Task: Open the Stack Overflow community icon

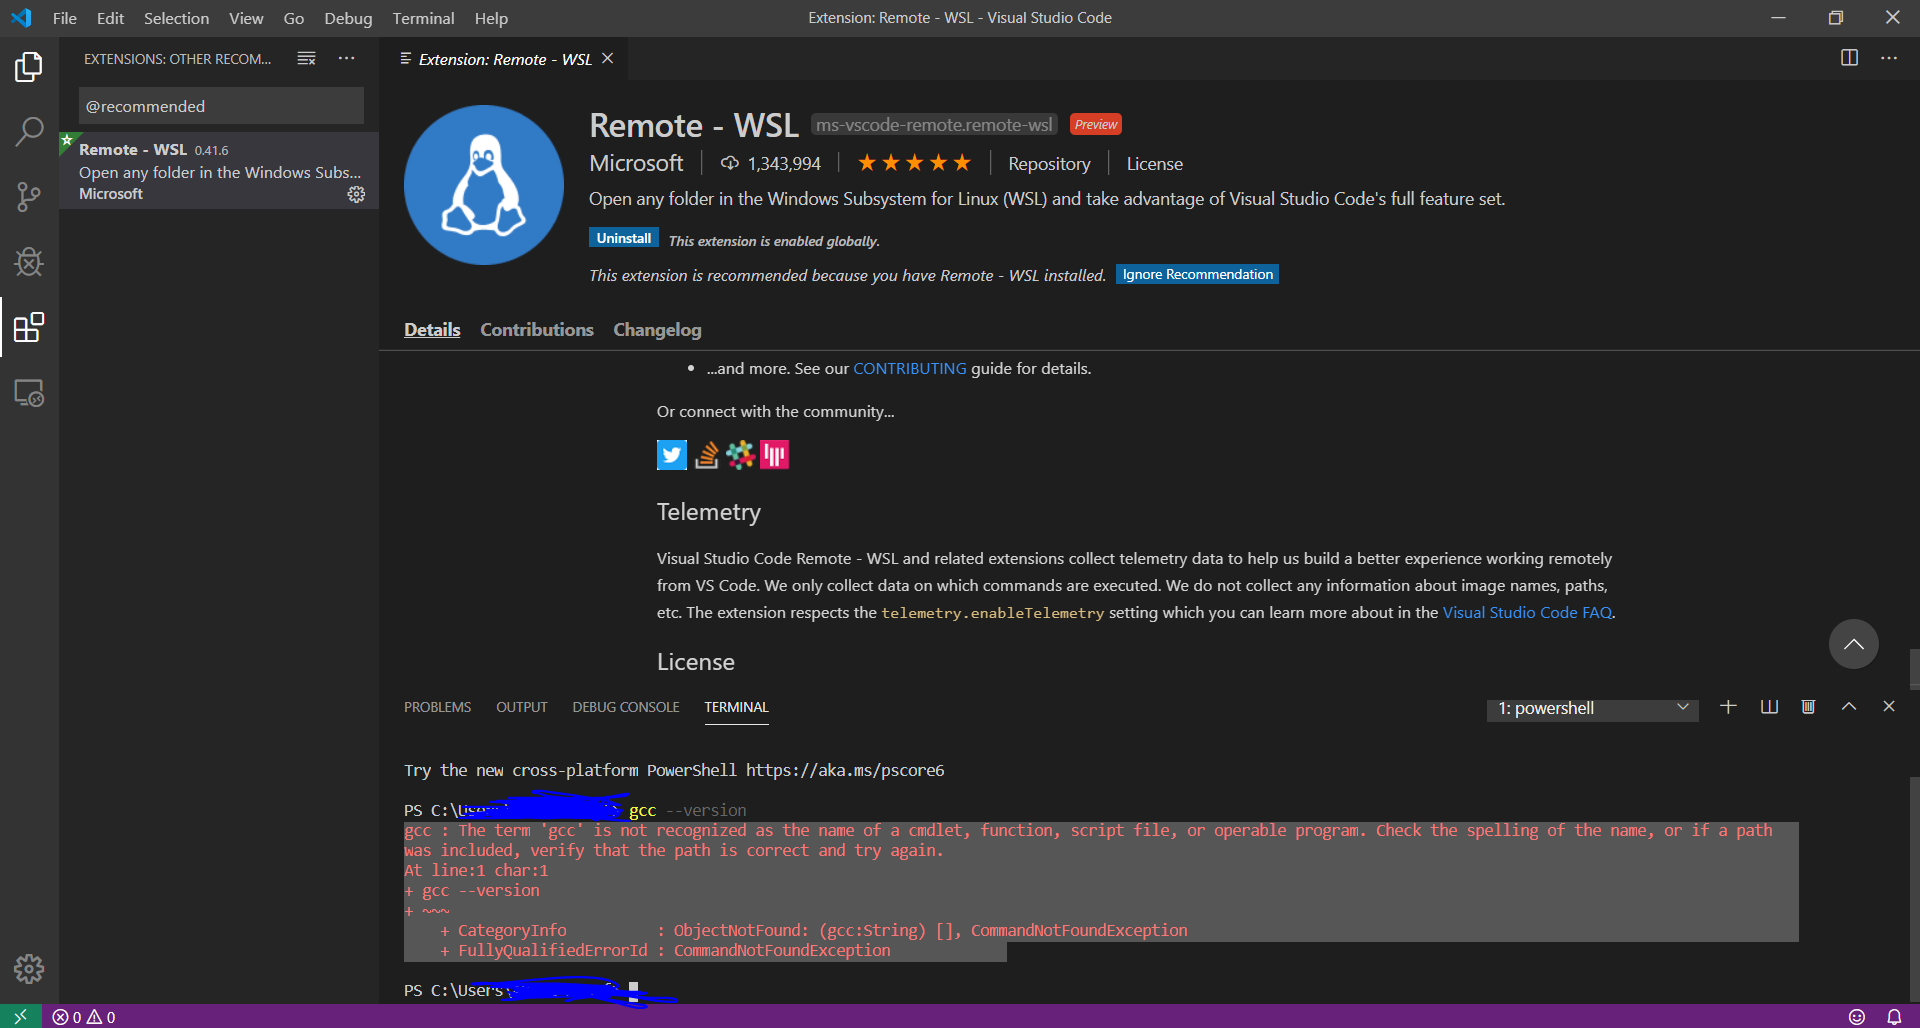Action: [x=707, y=455]
